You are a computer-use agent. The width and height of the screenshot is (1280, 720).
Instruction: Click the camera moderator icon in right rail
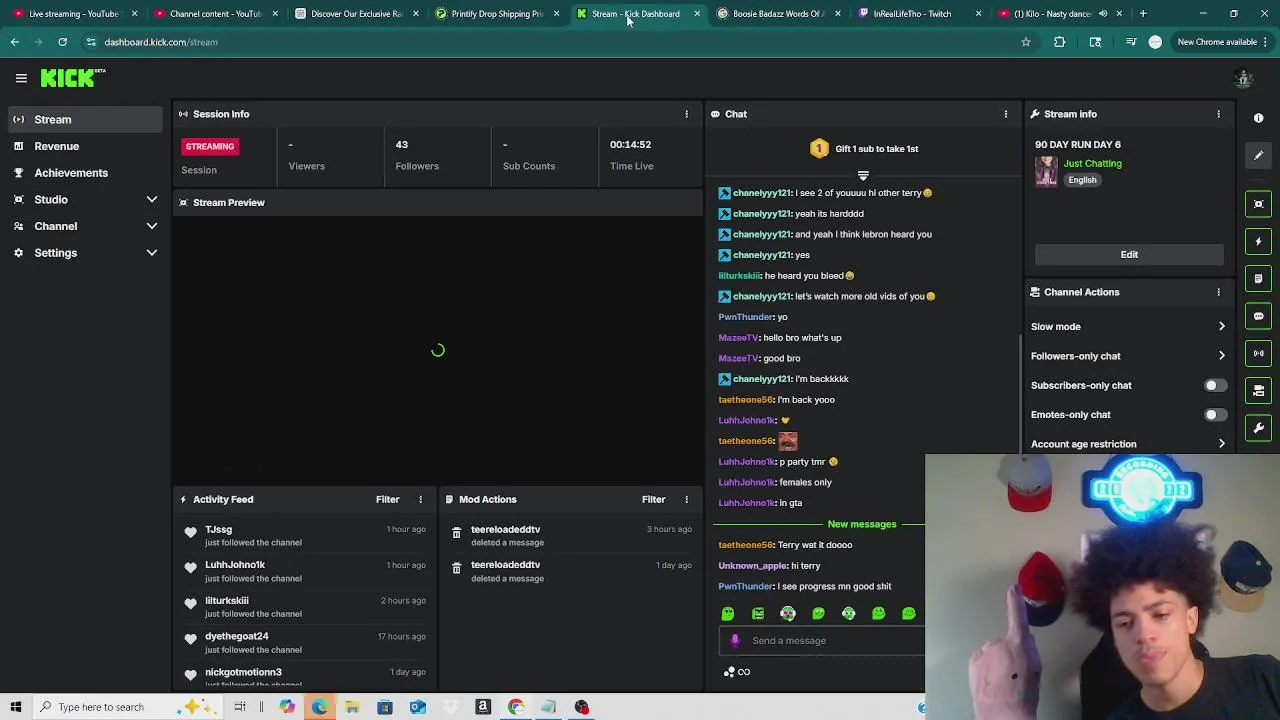[x=1258, y=391]
